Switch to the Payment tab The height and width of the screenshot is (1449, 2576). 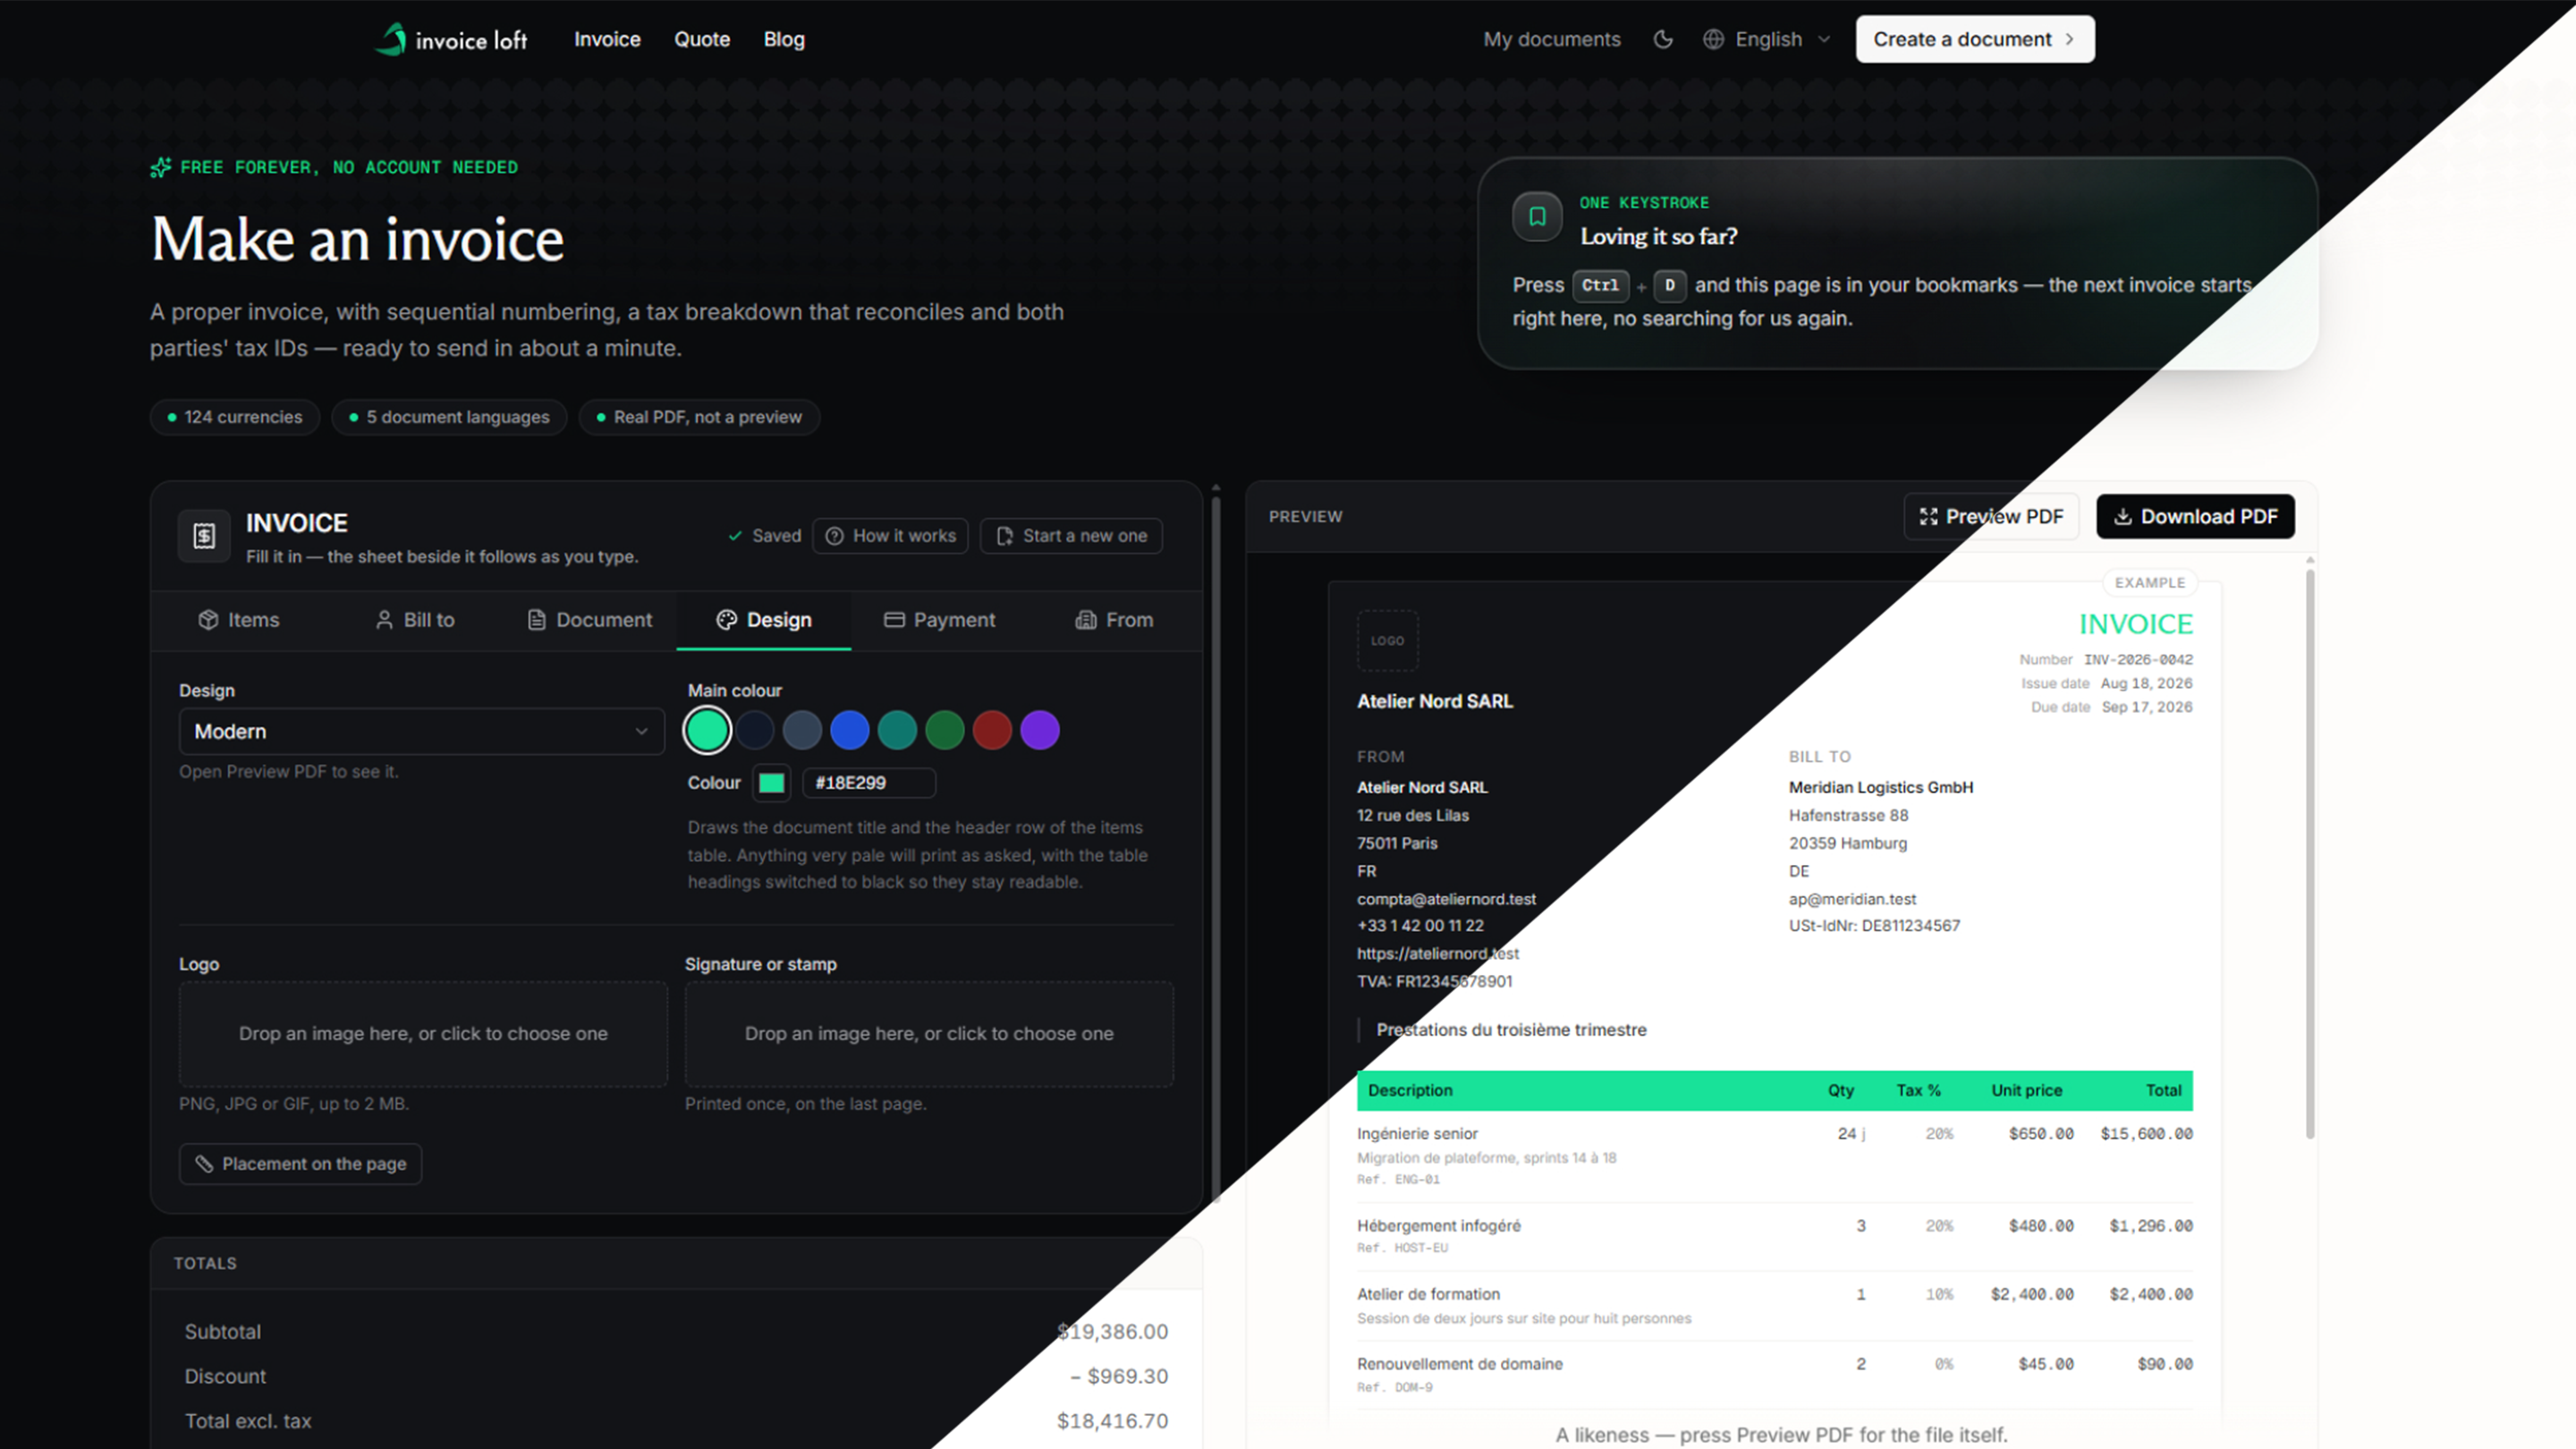[939, 620]
